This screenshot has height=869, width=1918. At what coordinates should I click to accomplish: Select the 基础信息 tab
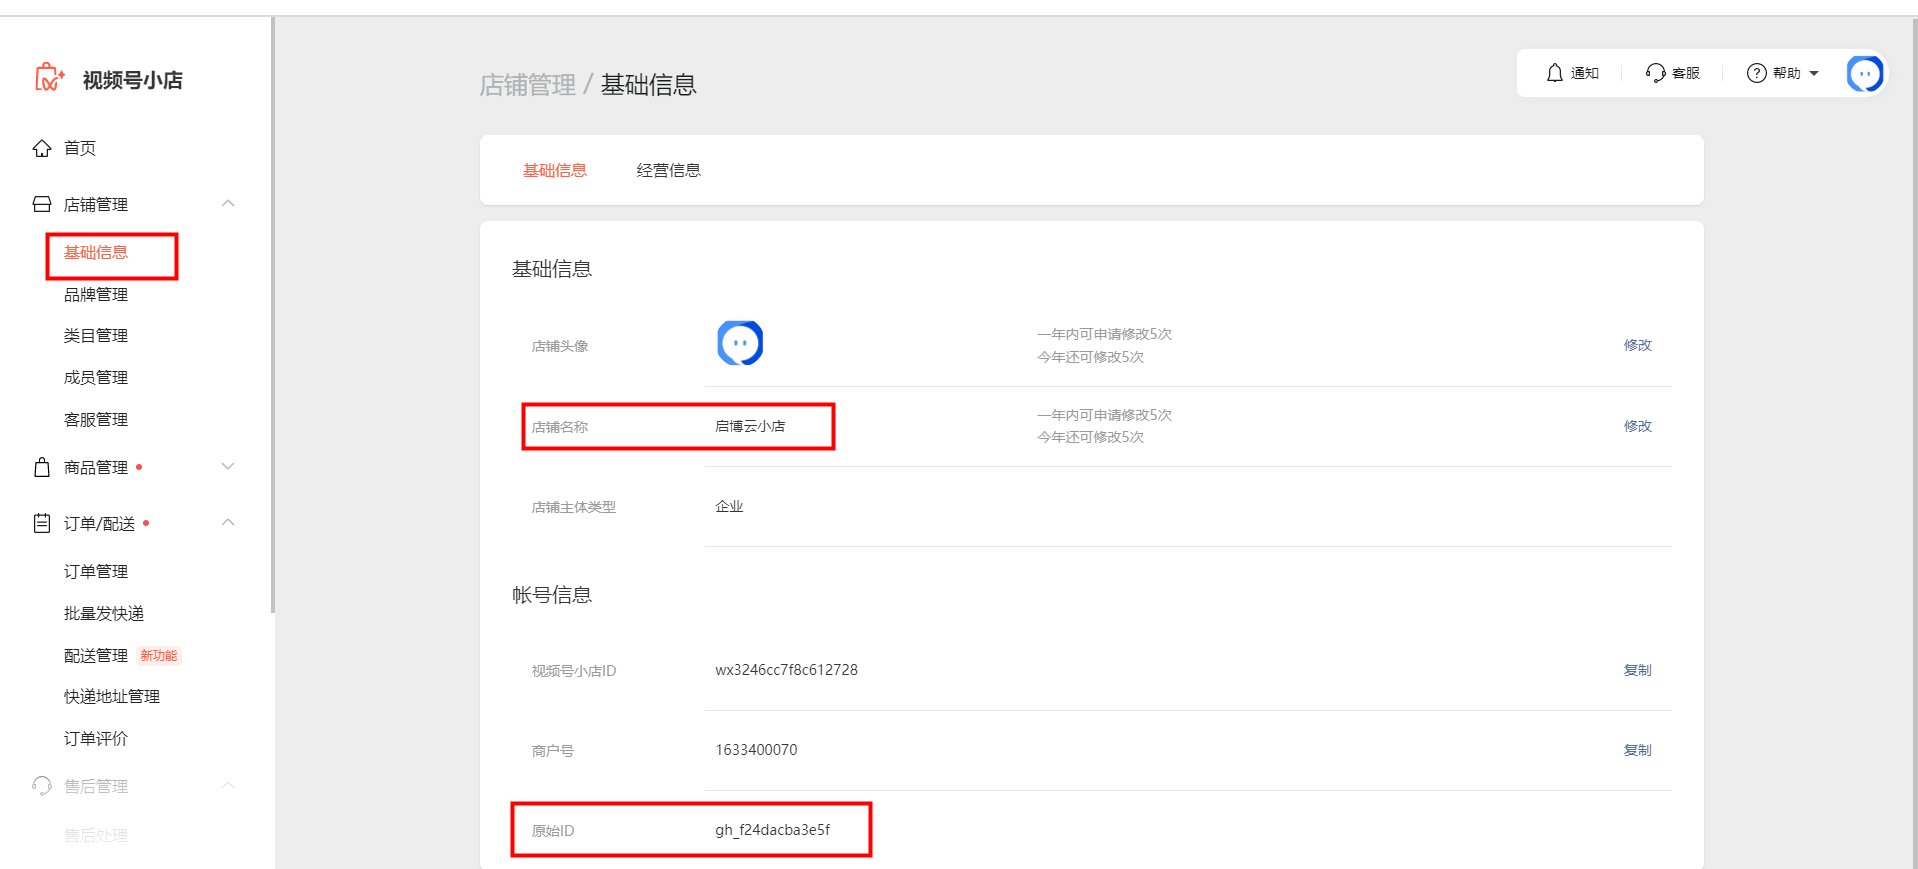[x=554, y=171]
